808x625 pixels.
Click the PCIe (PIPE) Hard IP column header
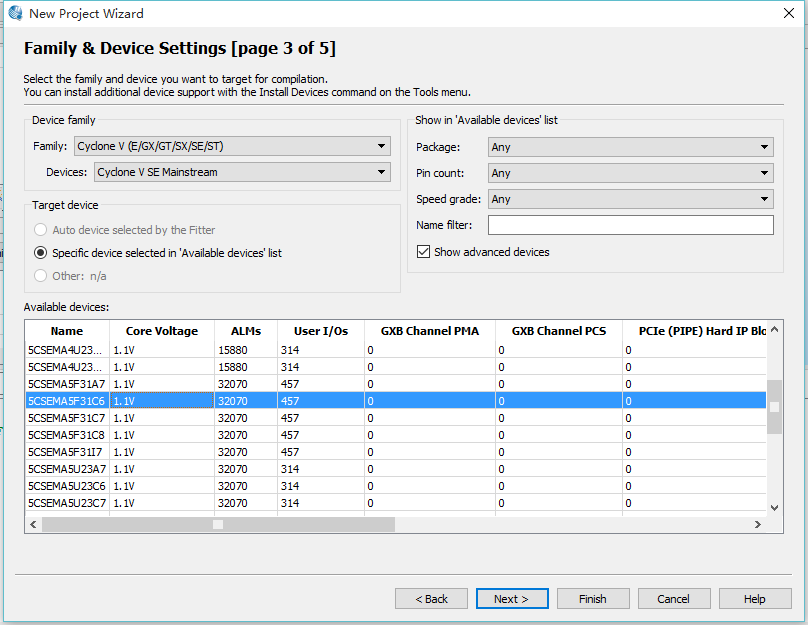[695, 331]
